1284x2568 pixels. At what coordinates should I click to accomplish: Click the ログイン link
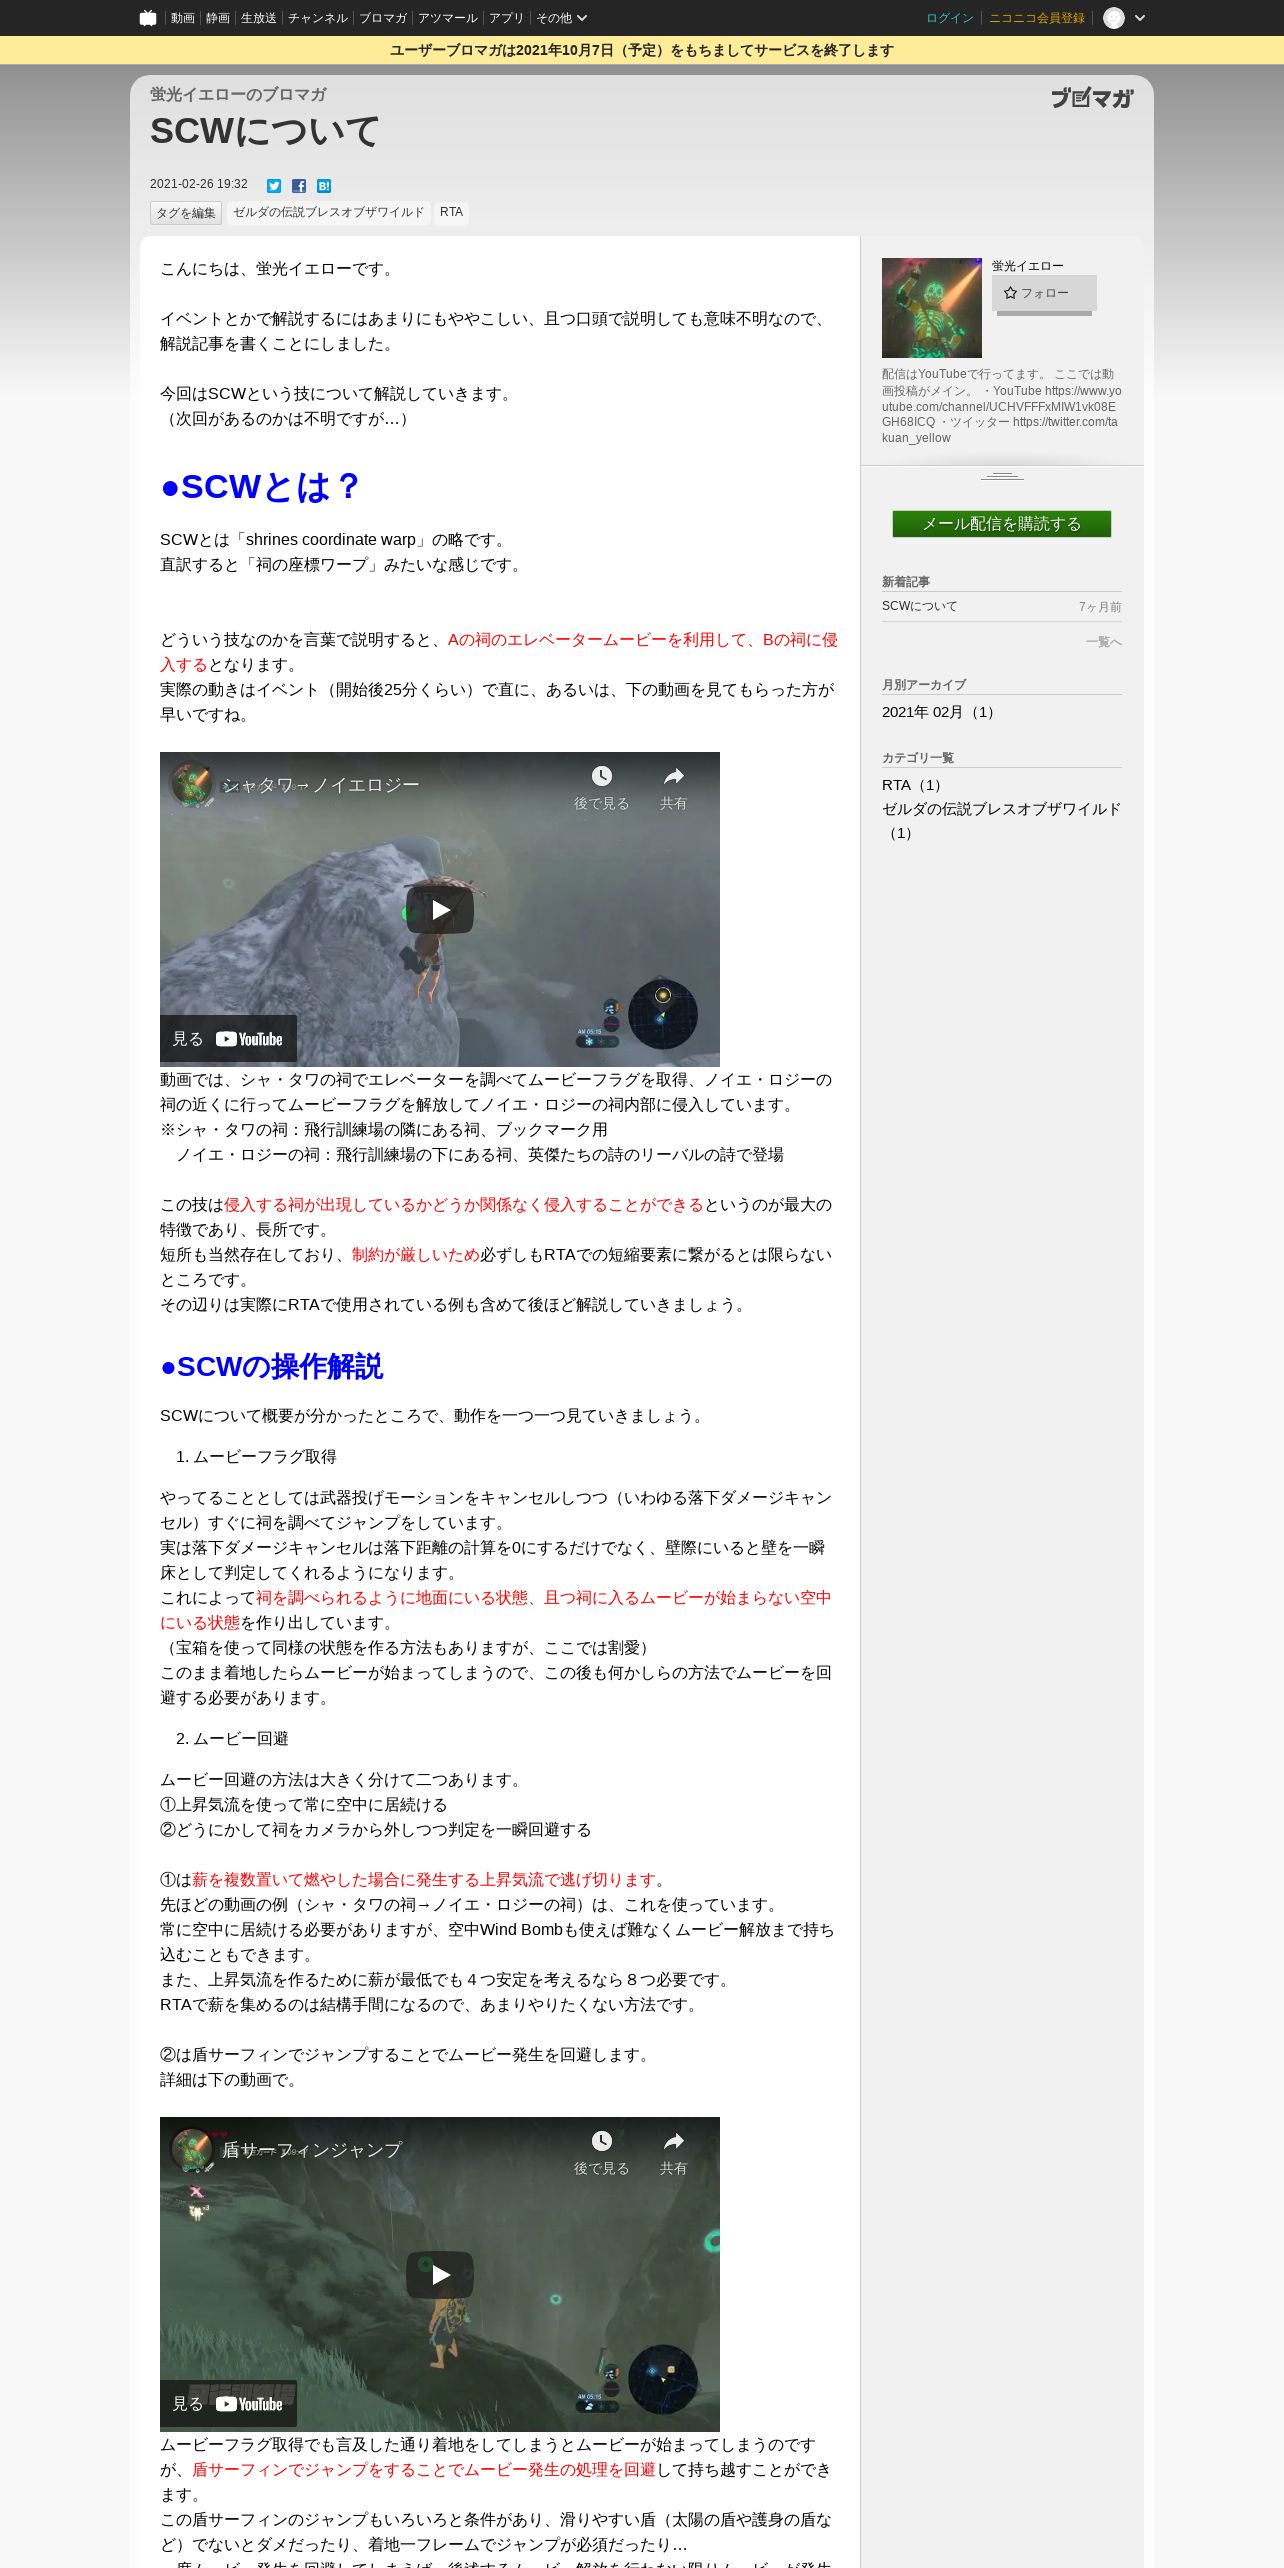click(x=950, y=18)
